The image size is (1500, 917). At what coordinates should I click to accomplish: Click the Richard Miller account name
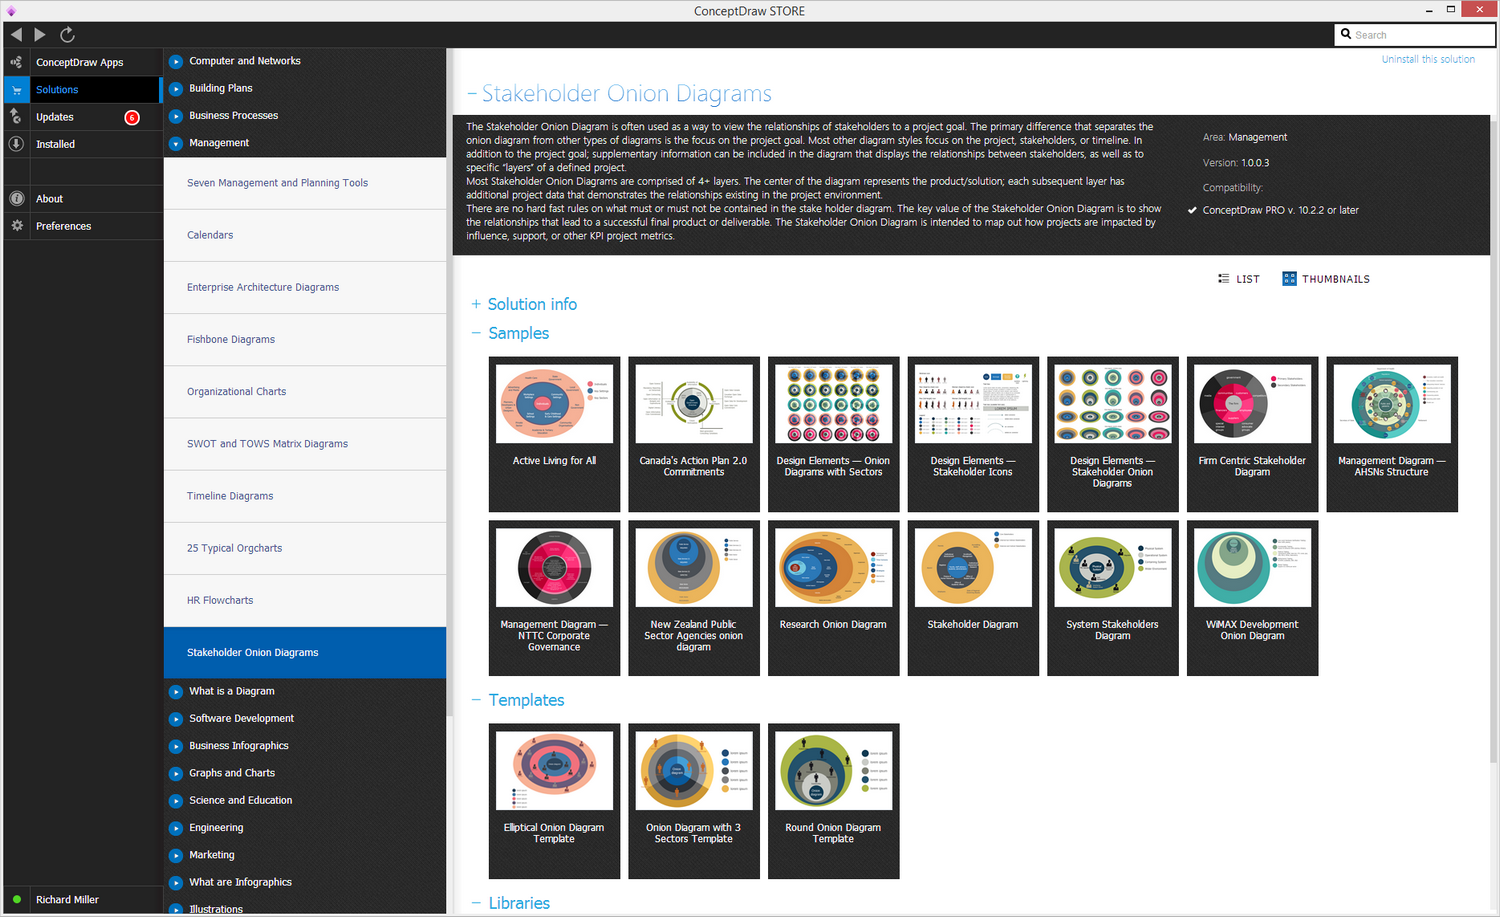pos(68,900)
